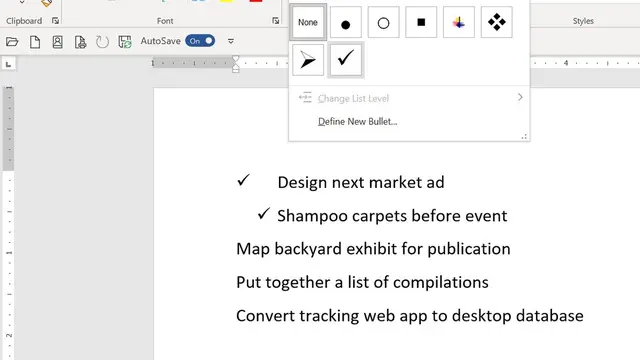The width and height of the screenshot is (640, 360).
Task: Click the text Map backyard exhibit for publication
Action: [373, 249]
